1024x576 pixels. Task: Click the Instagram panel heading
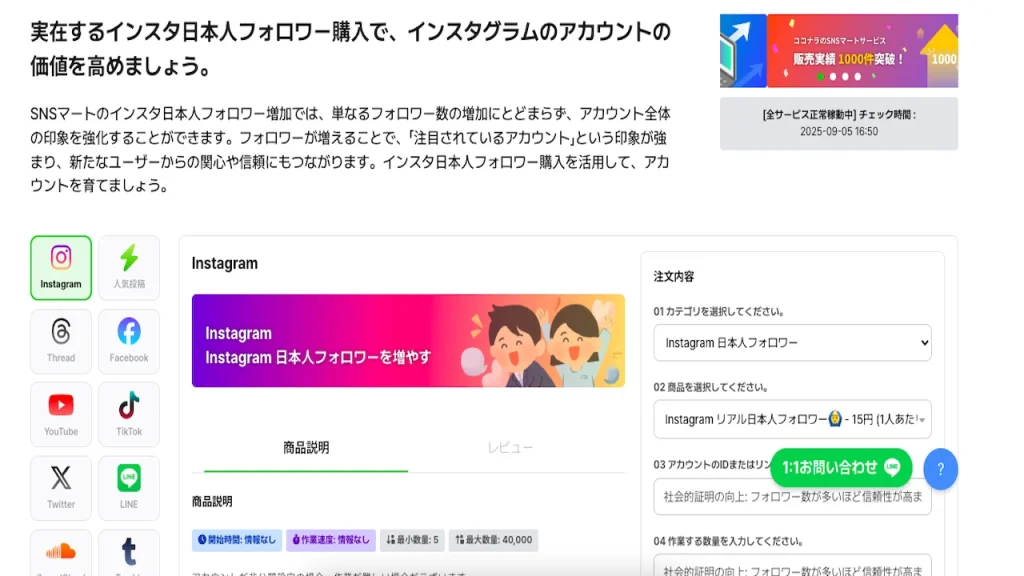click(x=225, y=263)
